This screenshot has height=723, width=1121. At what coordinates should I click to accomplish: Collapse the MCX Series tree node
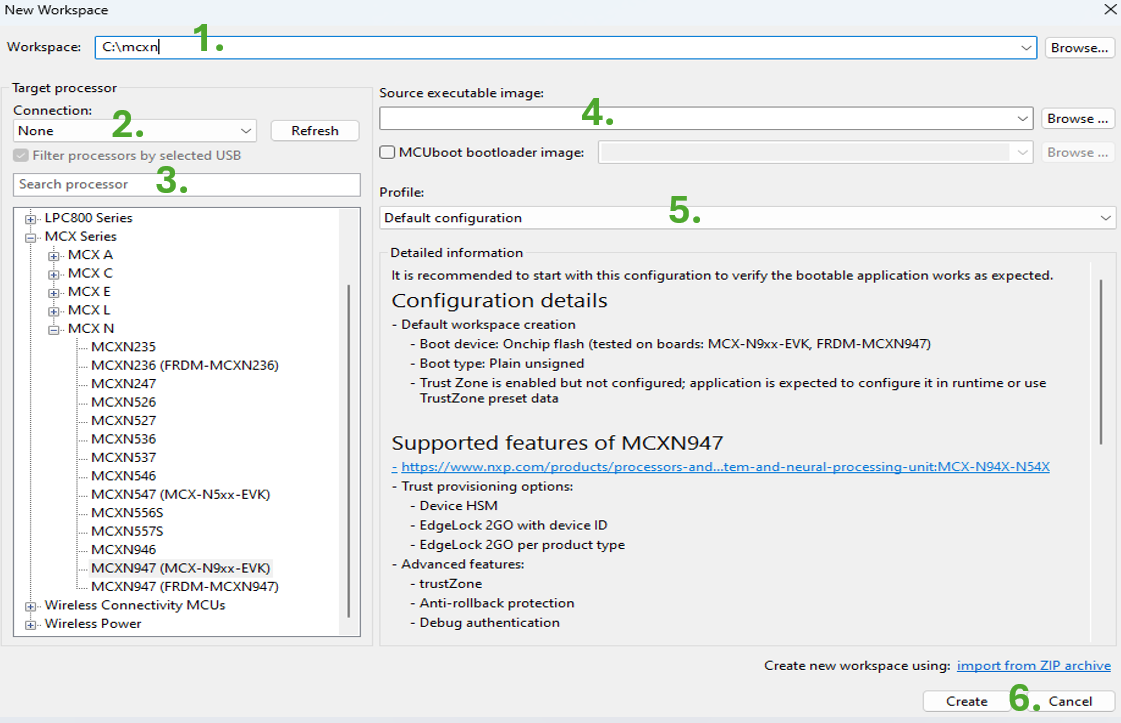pyautogui.click(x=31, y=237)
